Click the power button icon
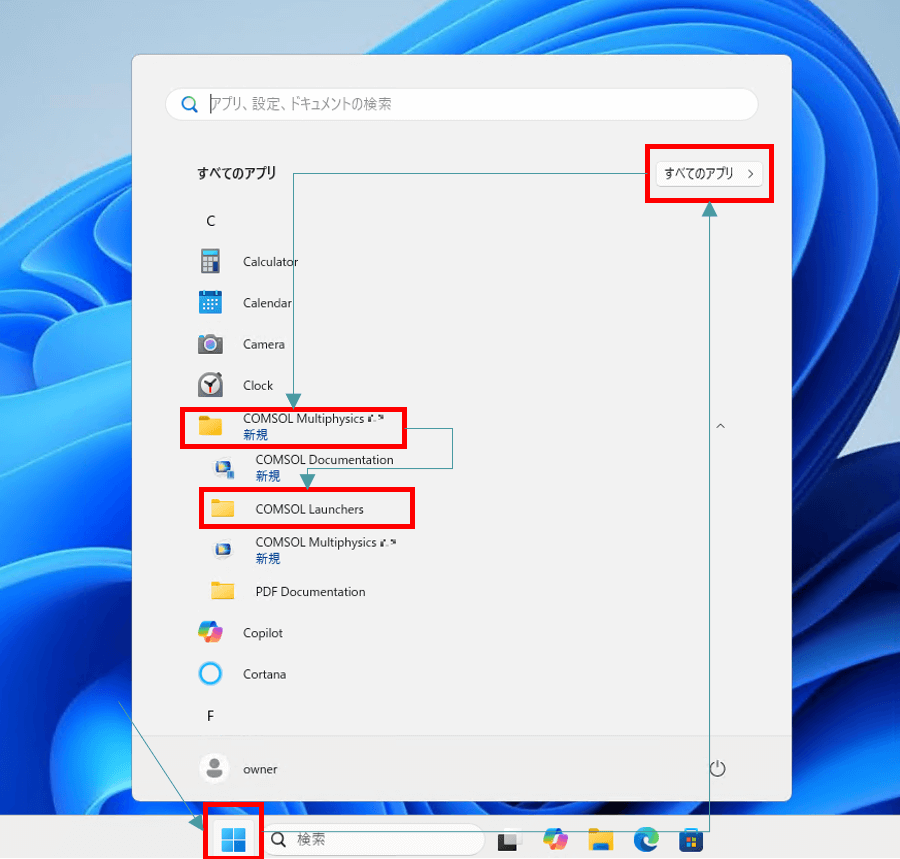900x859 pixels. click(717, 769)
